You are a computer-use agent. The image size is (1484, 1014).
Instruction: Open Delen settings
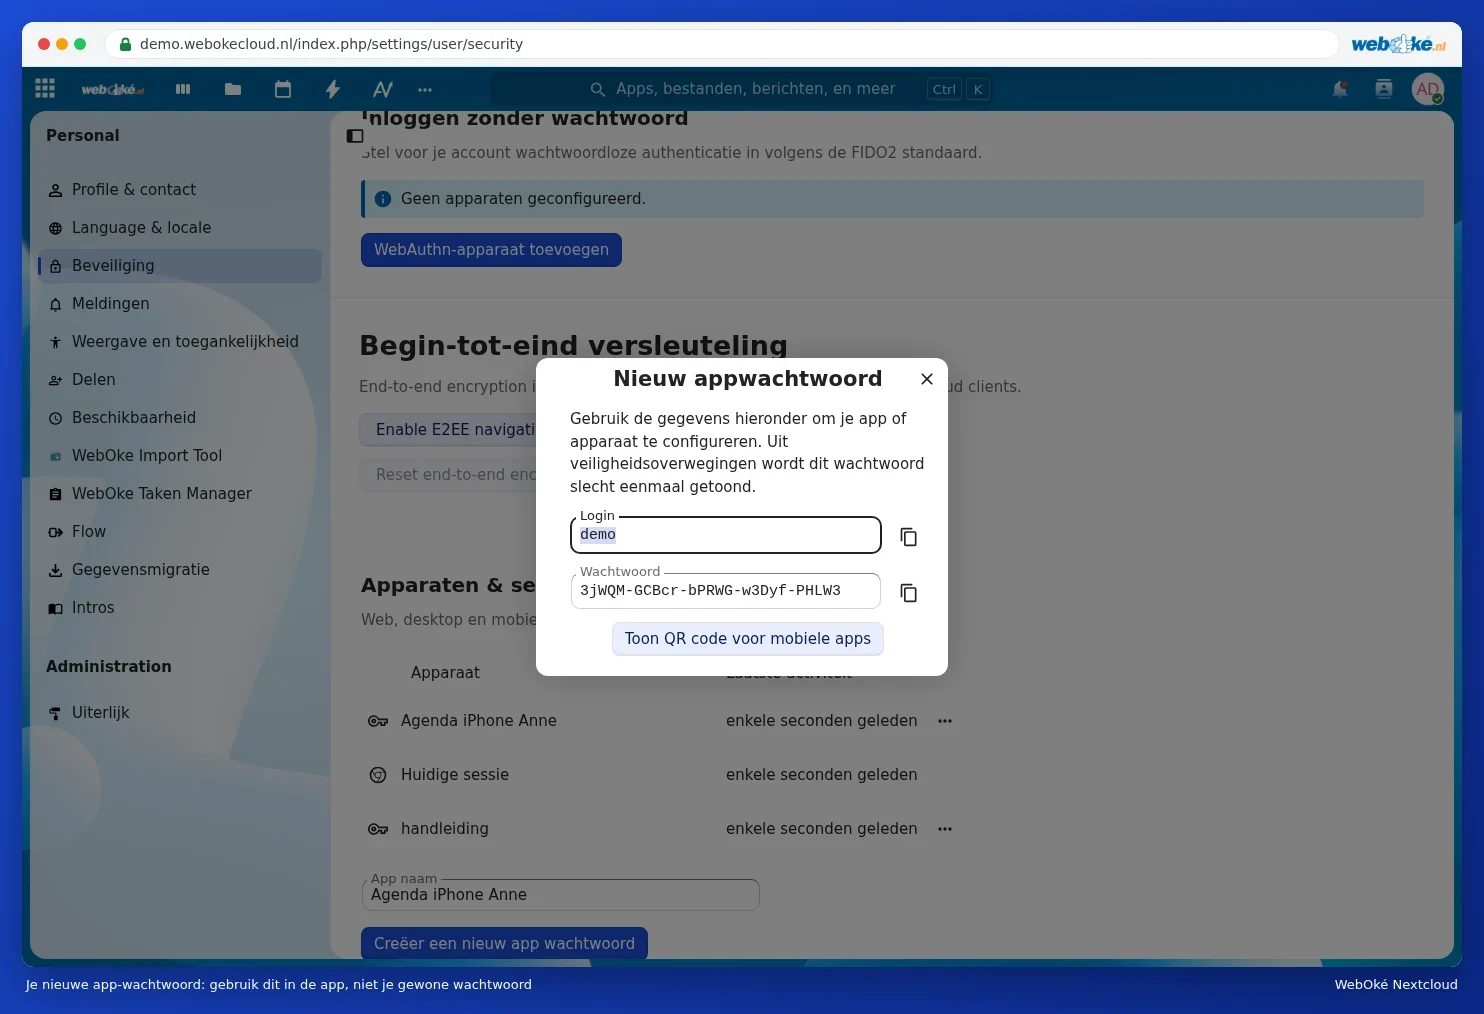click(x=180, y=380)
